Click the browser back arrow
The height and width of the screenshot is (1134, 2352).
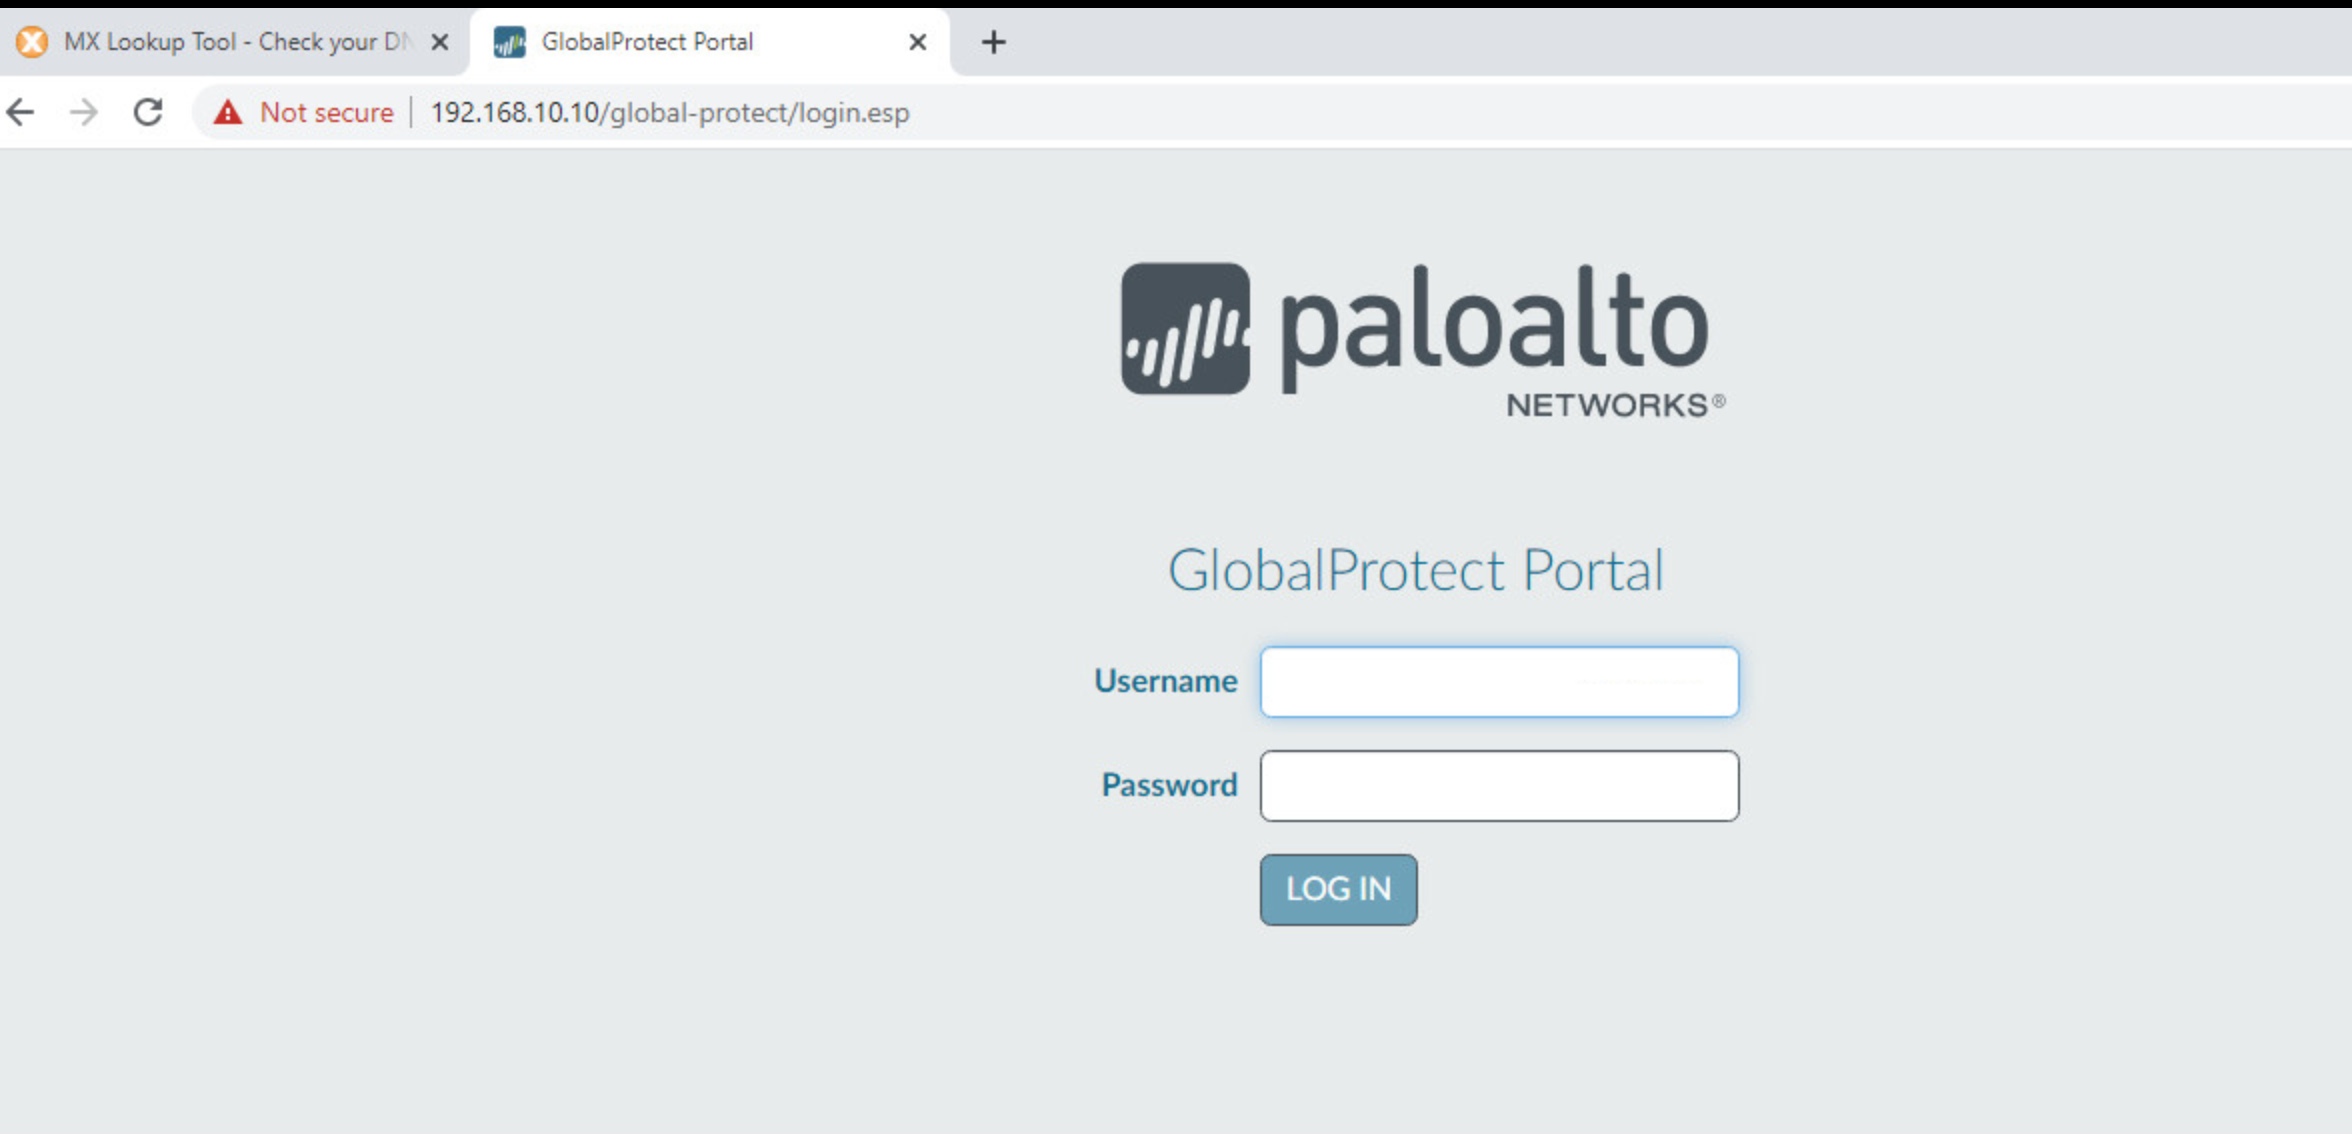pos(21,112)
